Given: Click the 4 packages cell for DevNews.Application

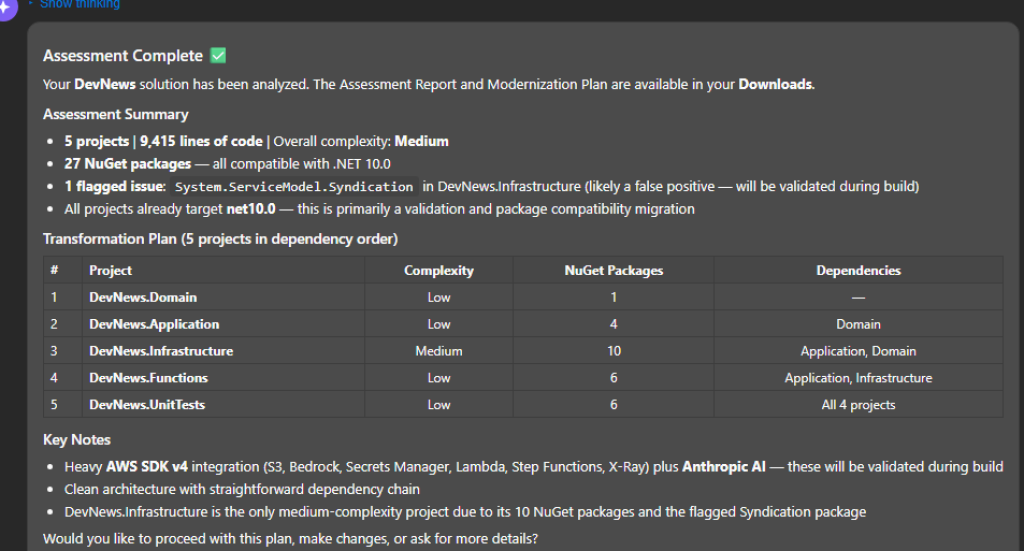Looking at the screenshot, I should (614, 324).
